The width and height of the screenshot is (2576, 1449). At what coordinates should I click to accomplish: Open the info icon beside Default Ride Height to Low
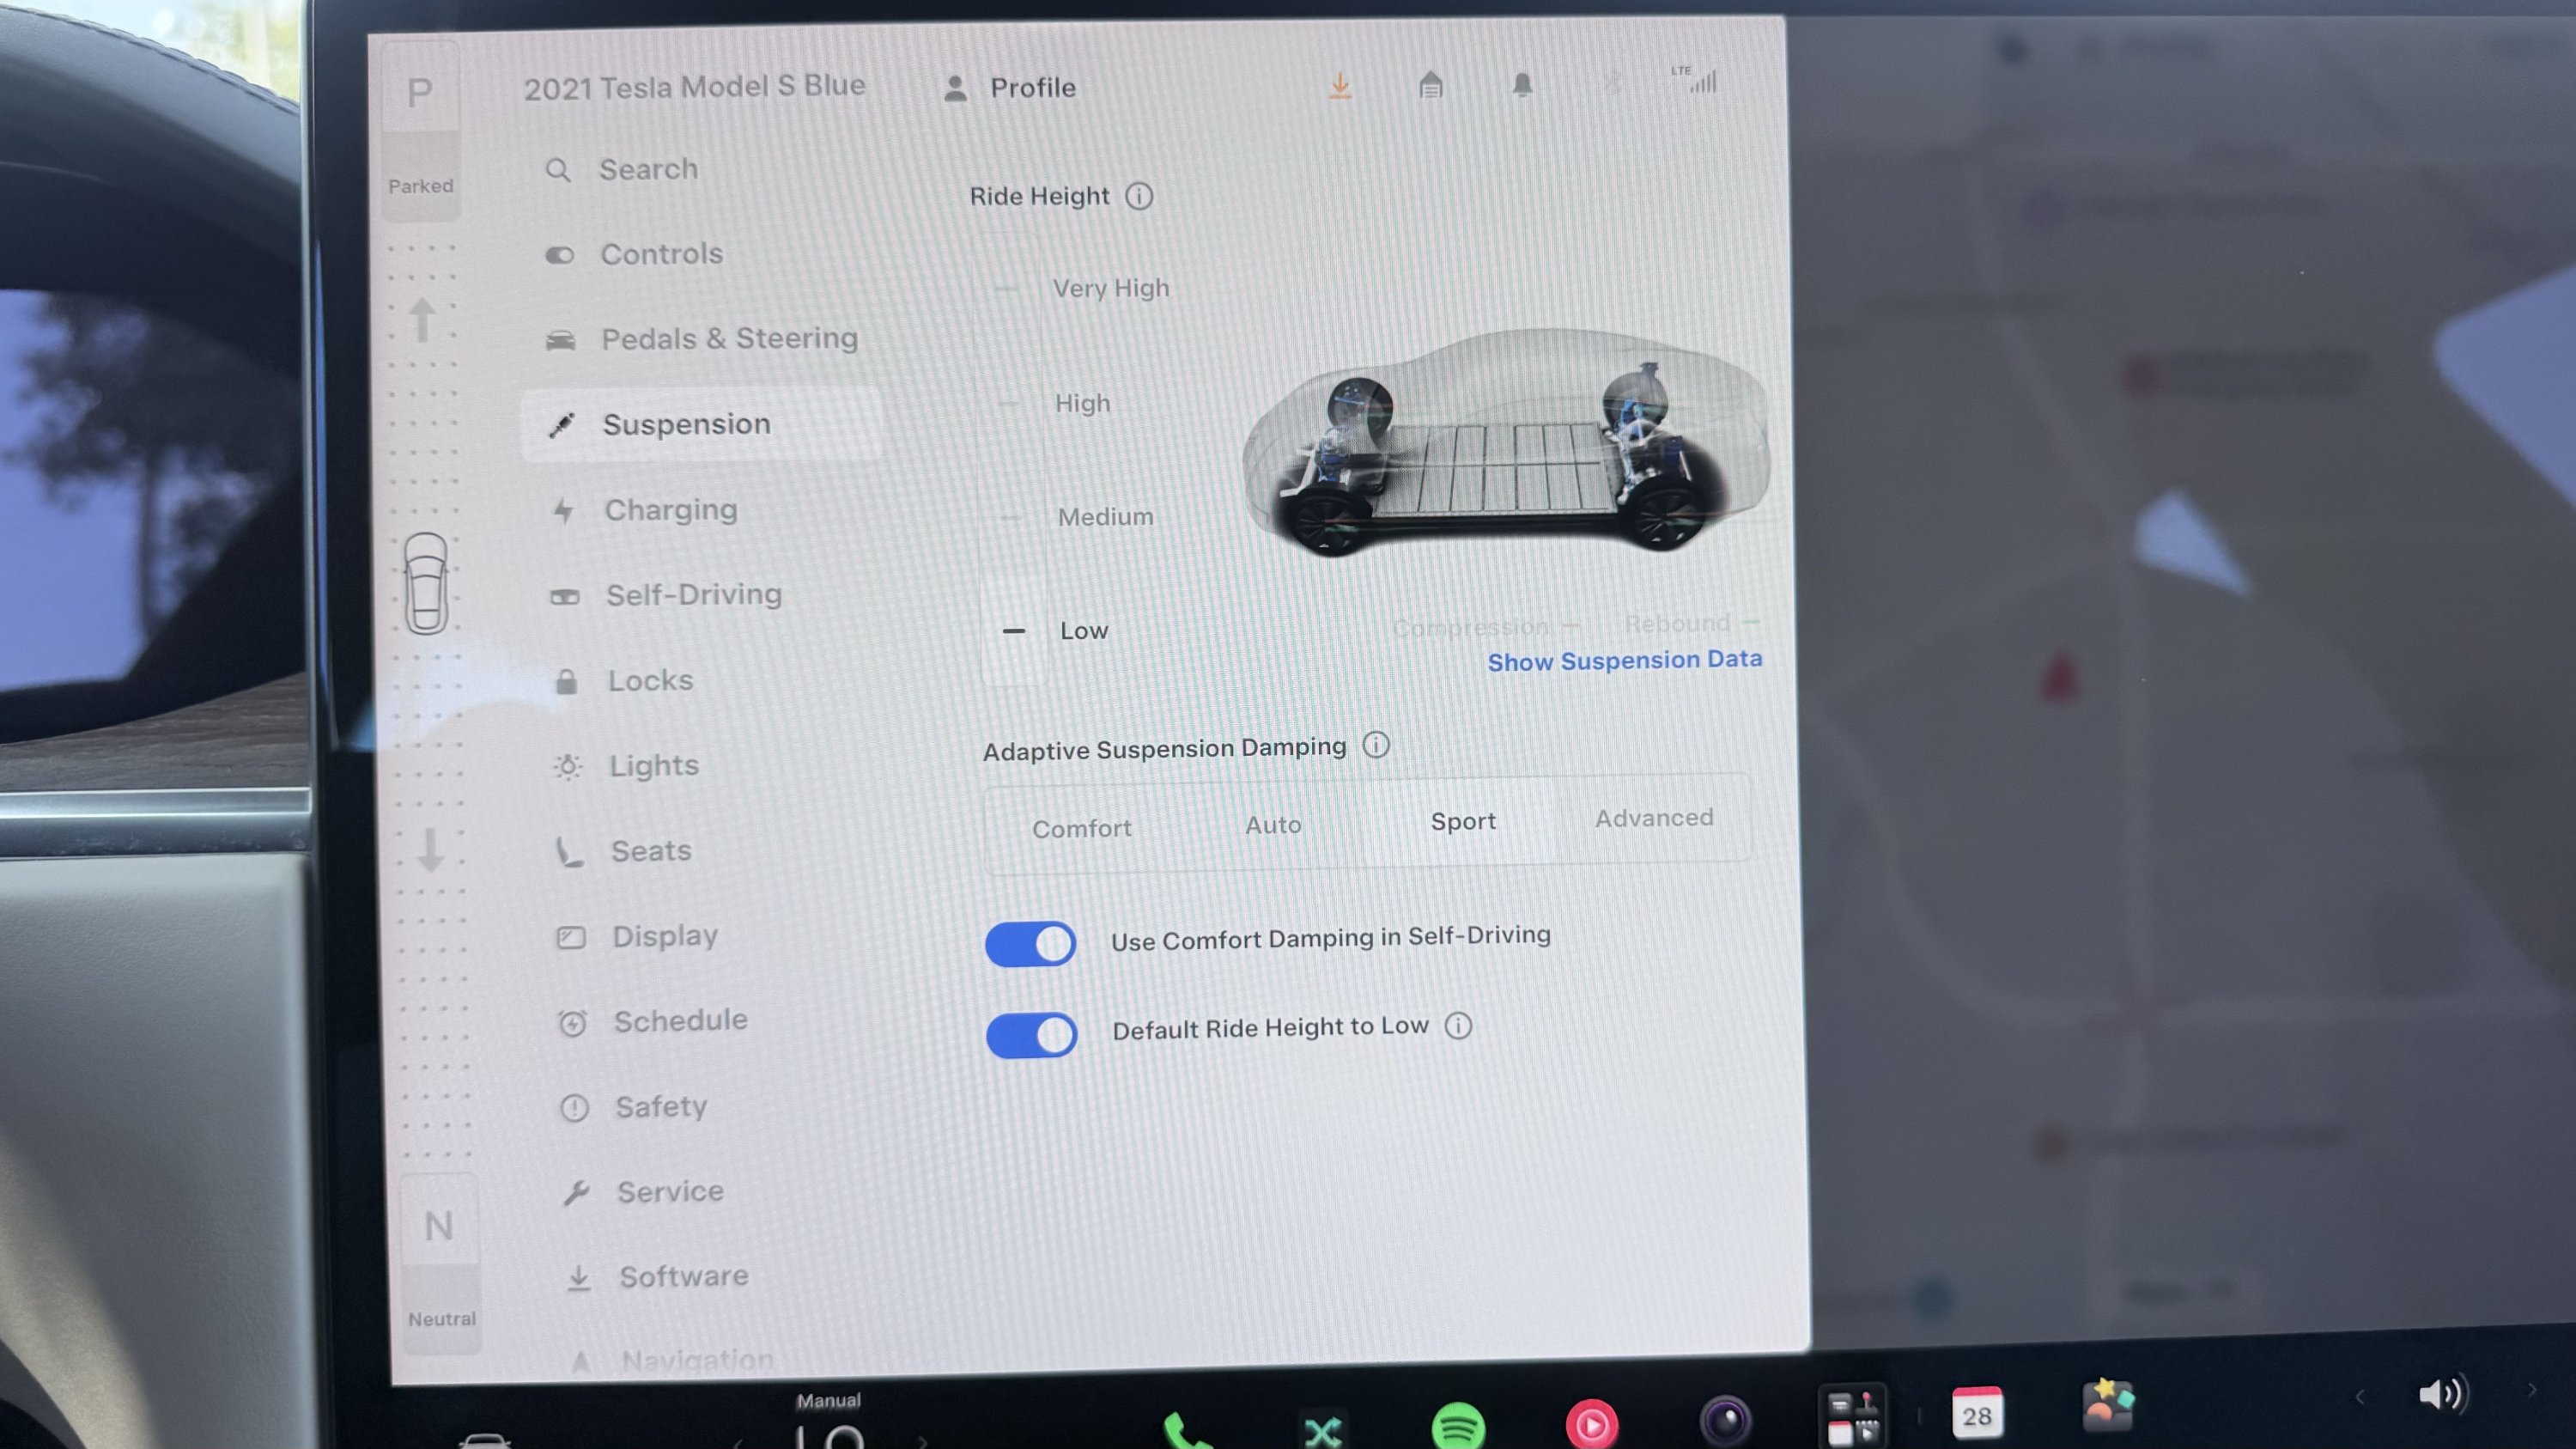click(x=1458, y=1026)
